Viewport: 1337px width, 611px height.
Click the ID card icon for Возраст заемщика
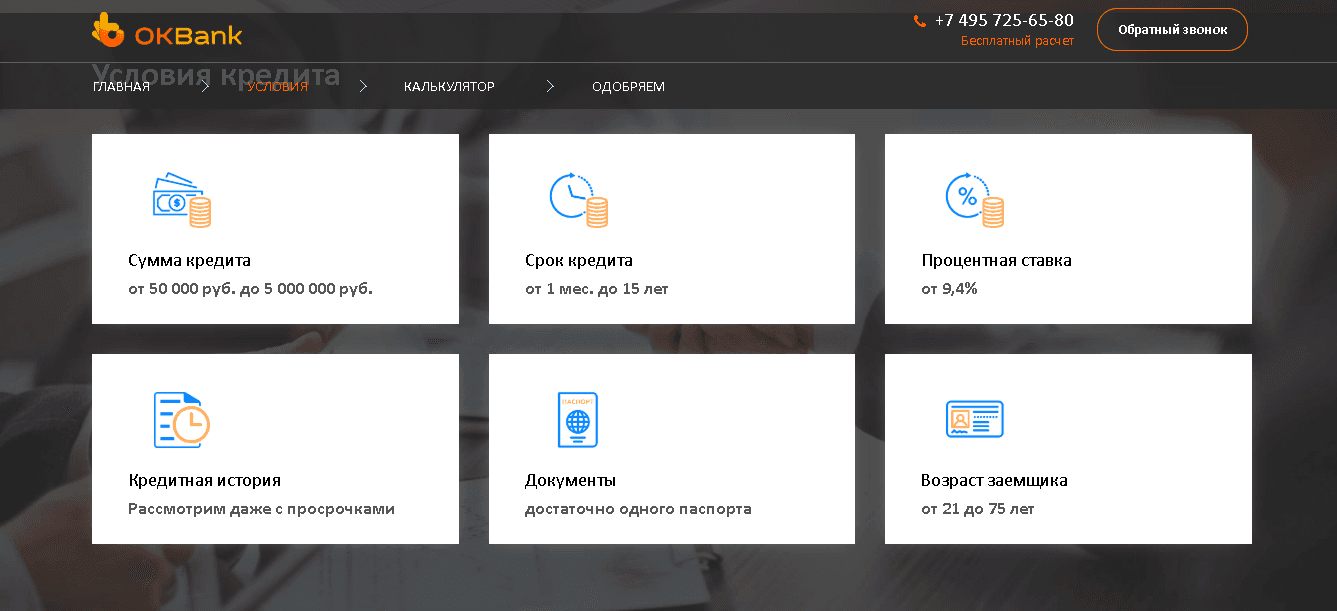975,419
